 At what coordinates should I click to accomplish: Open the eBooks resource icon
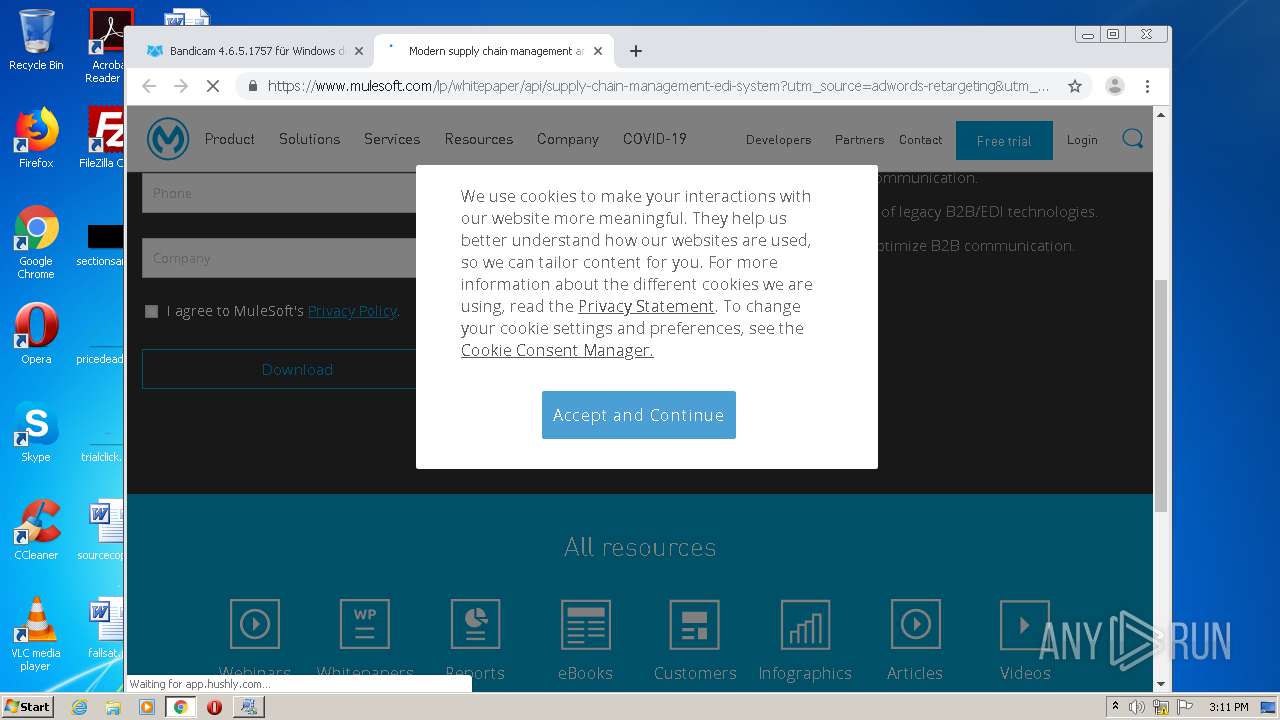point(585,624)
